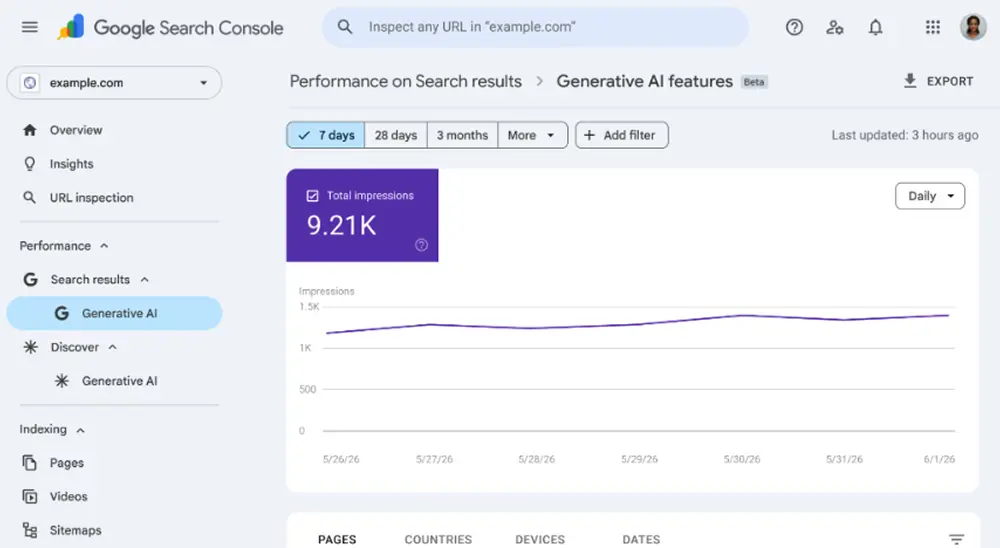The height and width of the screenshot is (548, 1000).
Task: Open the Daily granularity dropdown
Action: coord(930,196)
